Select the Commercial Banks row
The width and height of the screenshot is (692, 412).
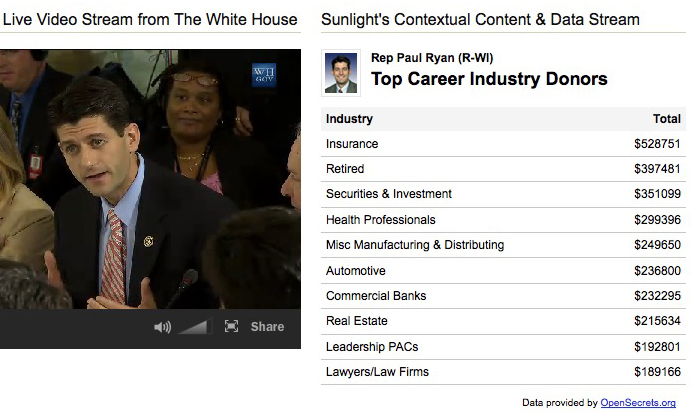[x=503, y=296]
